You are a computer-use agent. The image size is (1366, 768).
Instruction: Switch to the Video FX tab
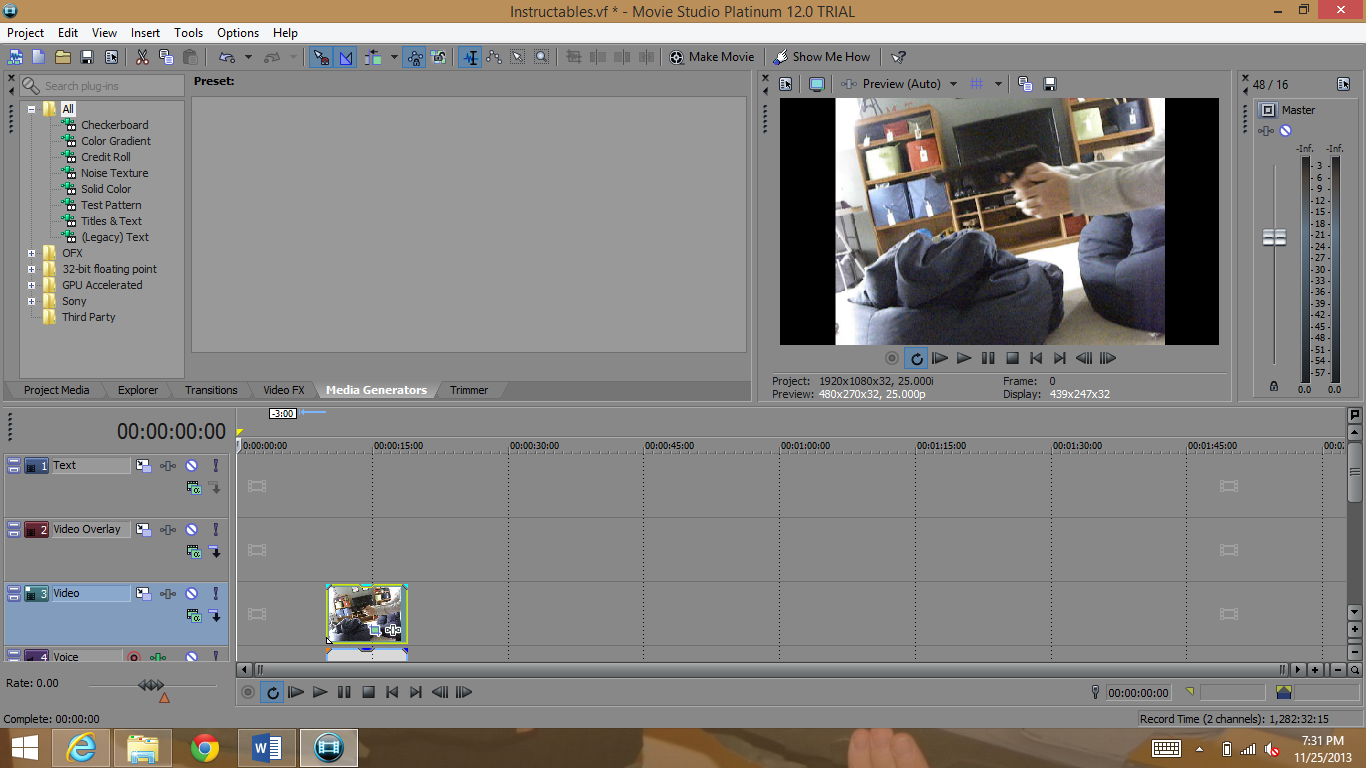click(284, 390)
